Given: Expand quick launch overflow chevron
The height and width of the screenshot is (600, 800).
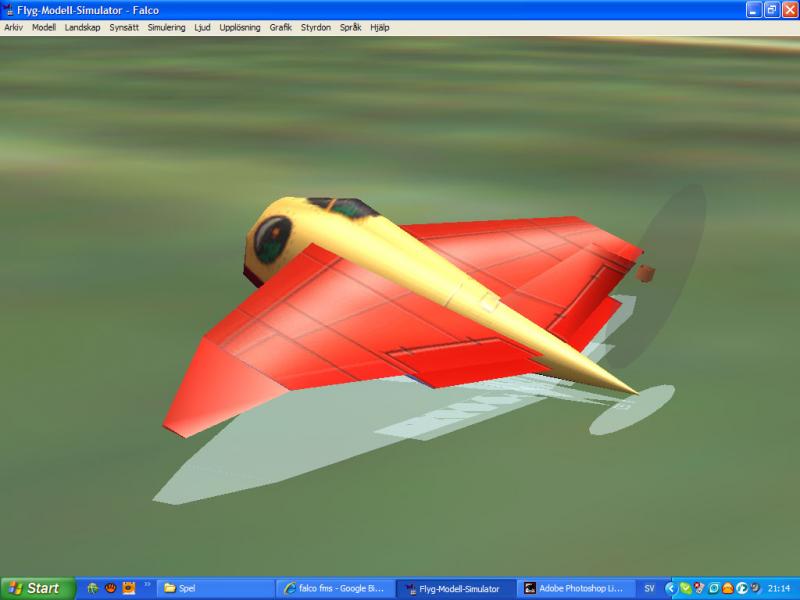Looking at the screenshot, I should click(x=147, y=585).
